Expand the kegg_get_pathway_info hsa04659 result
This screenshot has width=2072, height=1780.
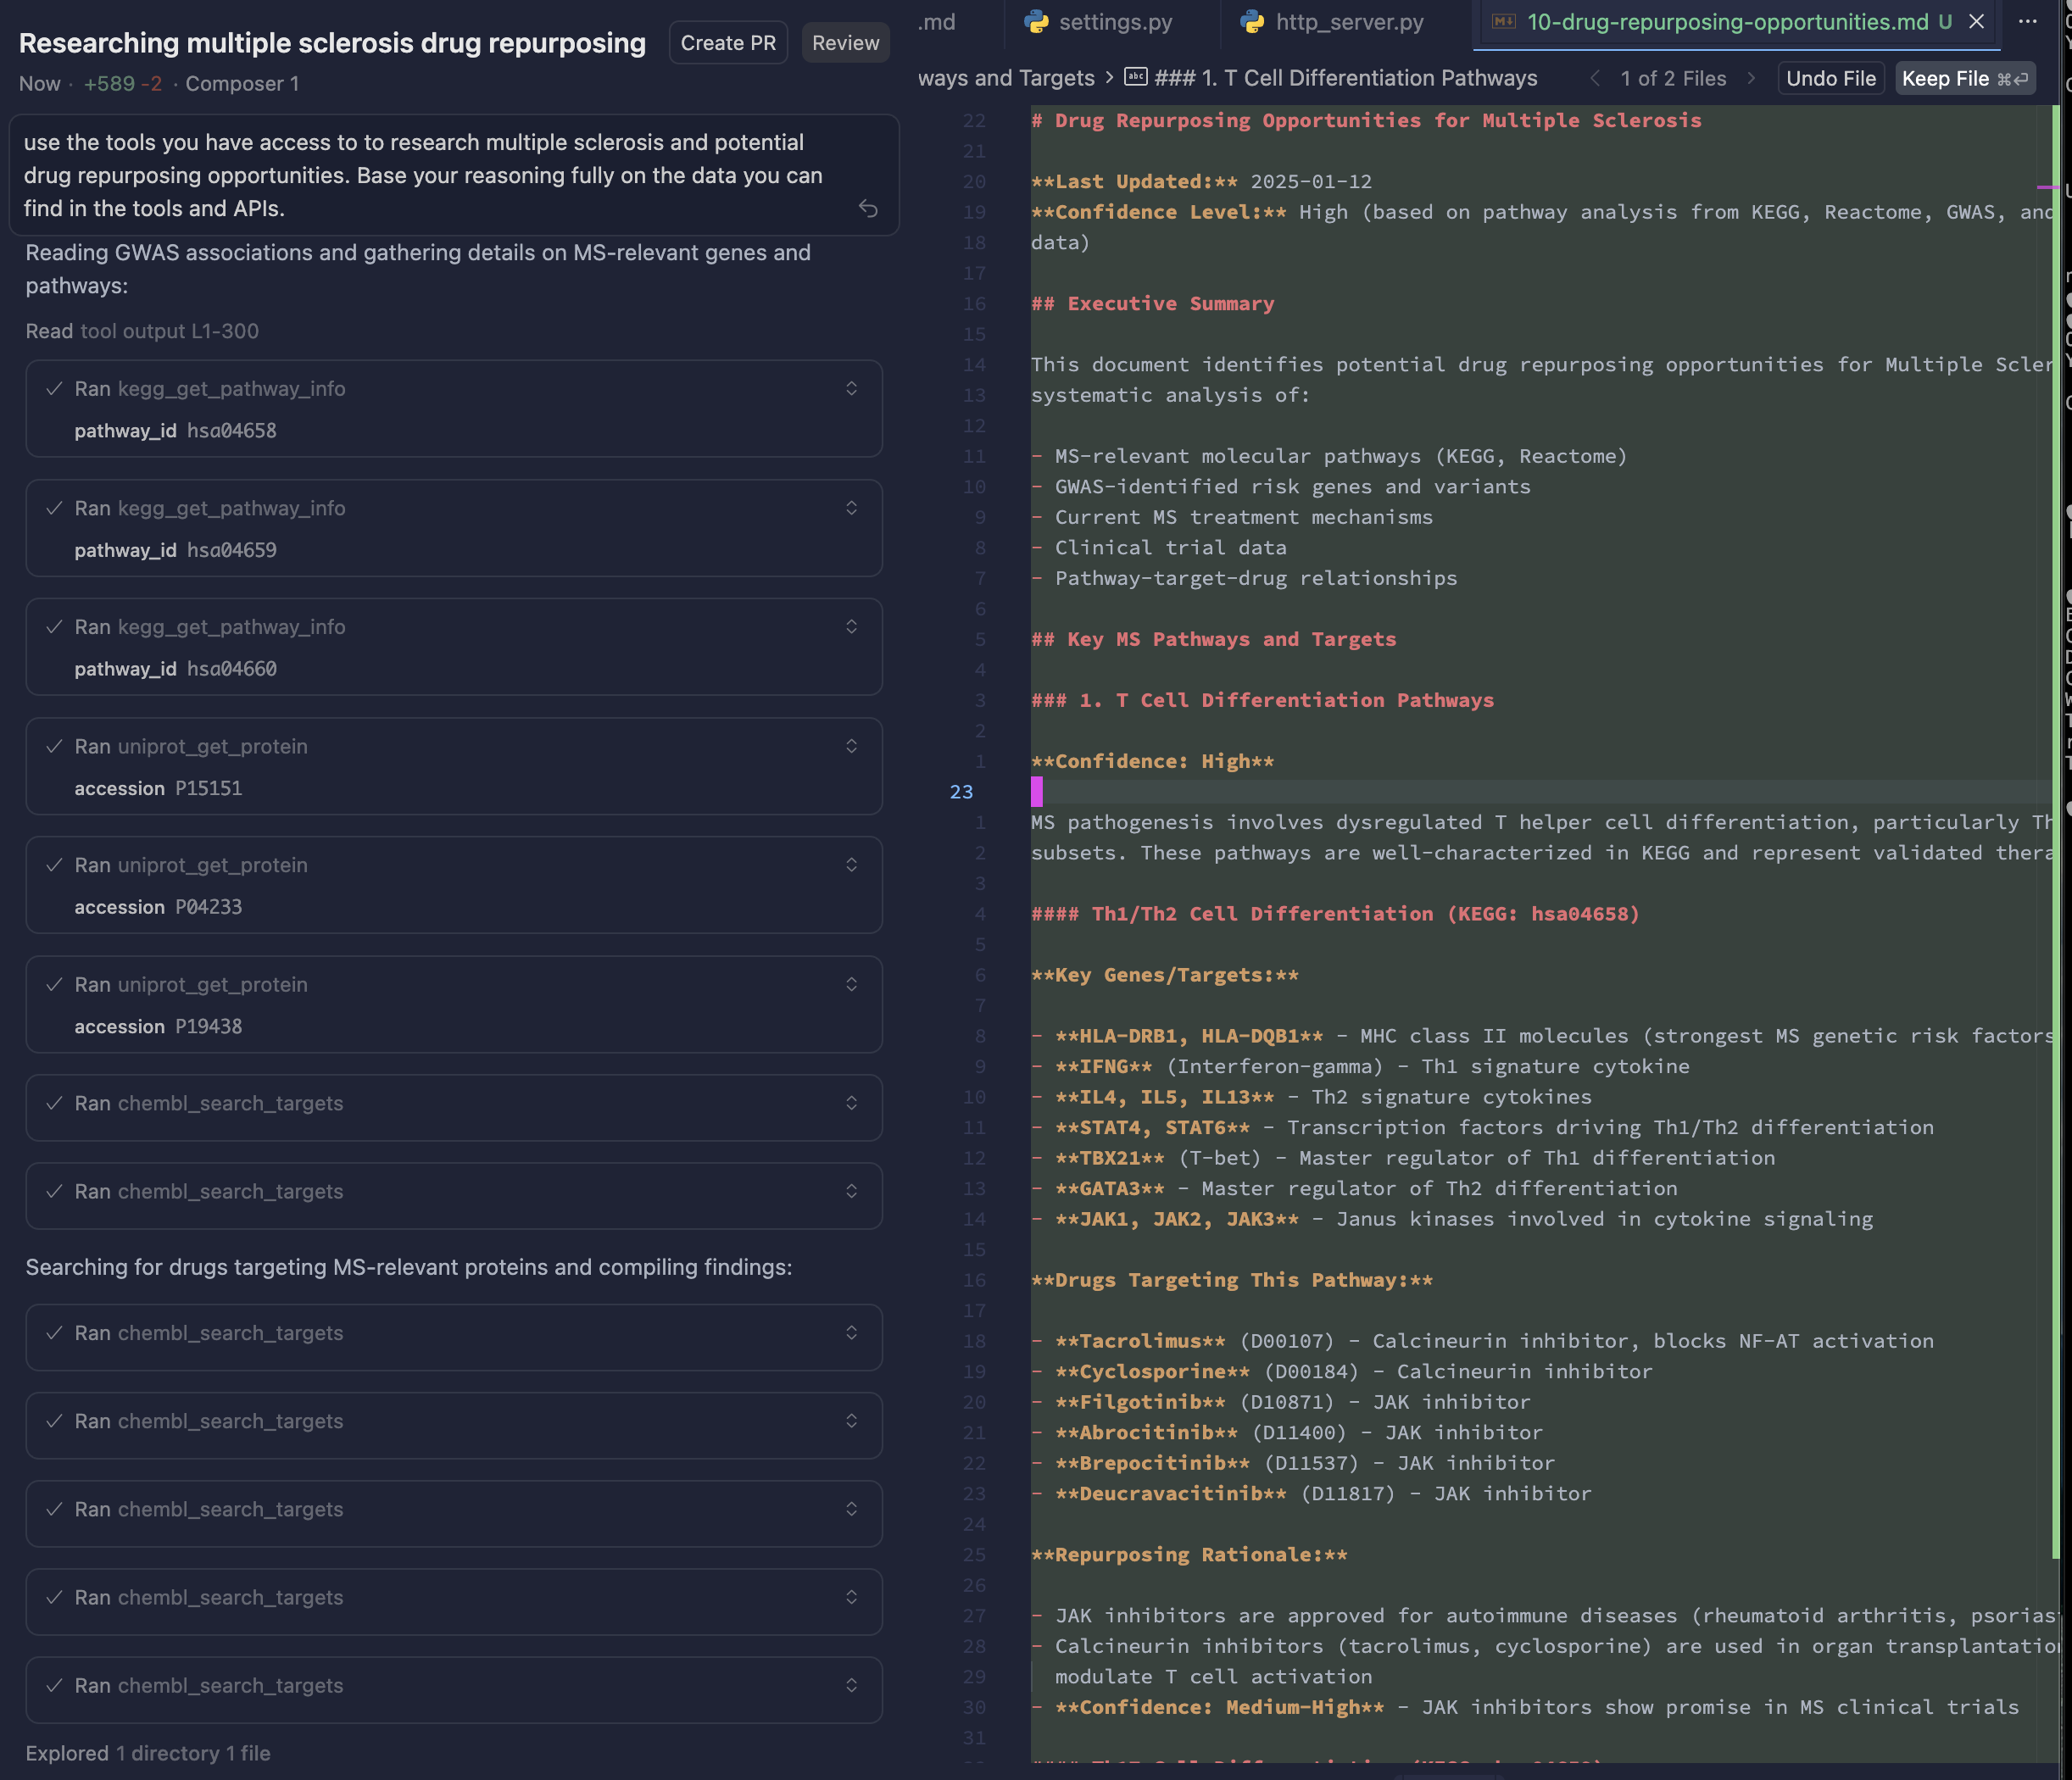(851, 508)
